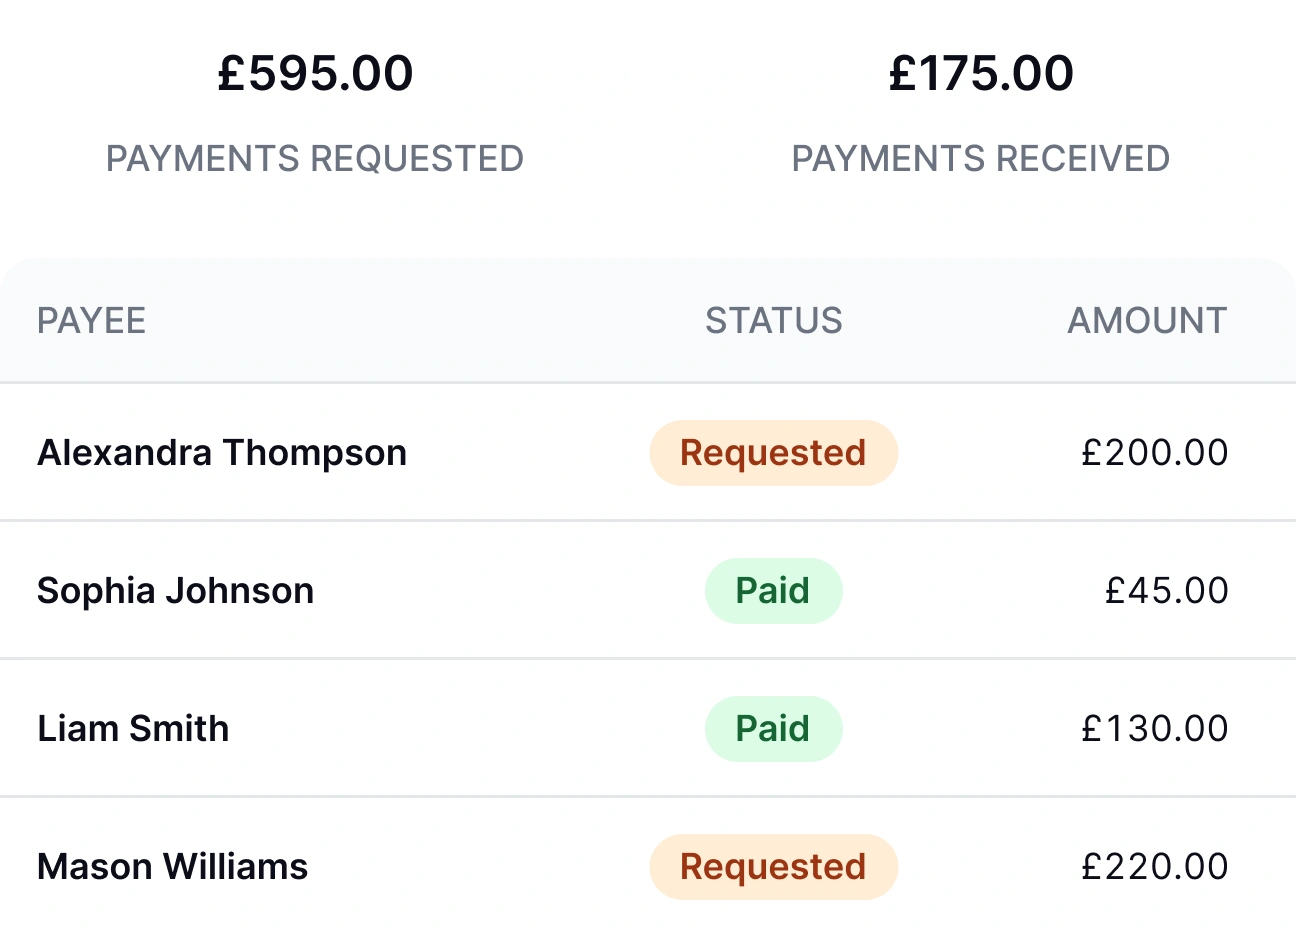Open Liam Smith's payment details
The width and height of the screenshot is (1296, 936).
[x=132, y=728]
